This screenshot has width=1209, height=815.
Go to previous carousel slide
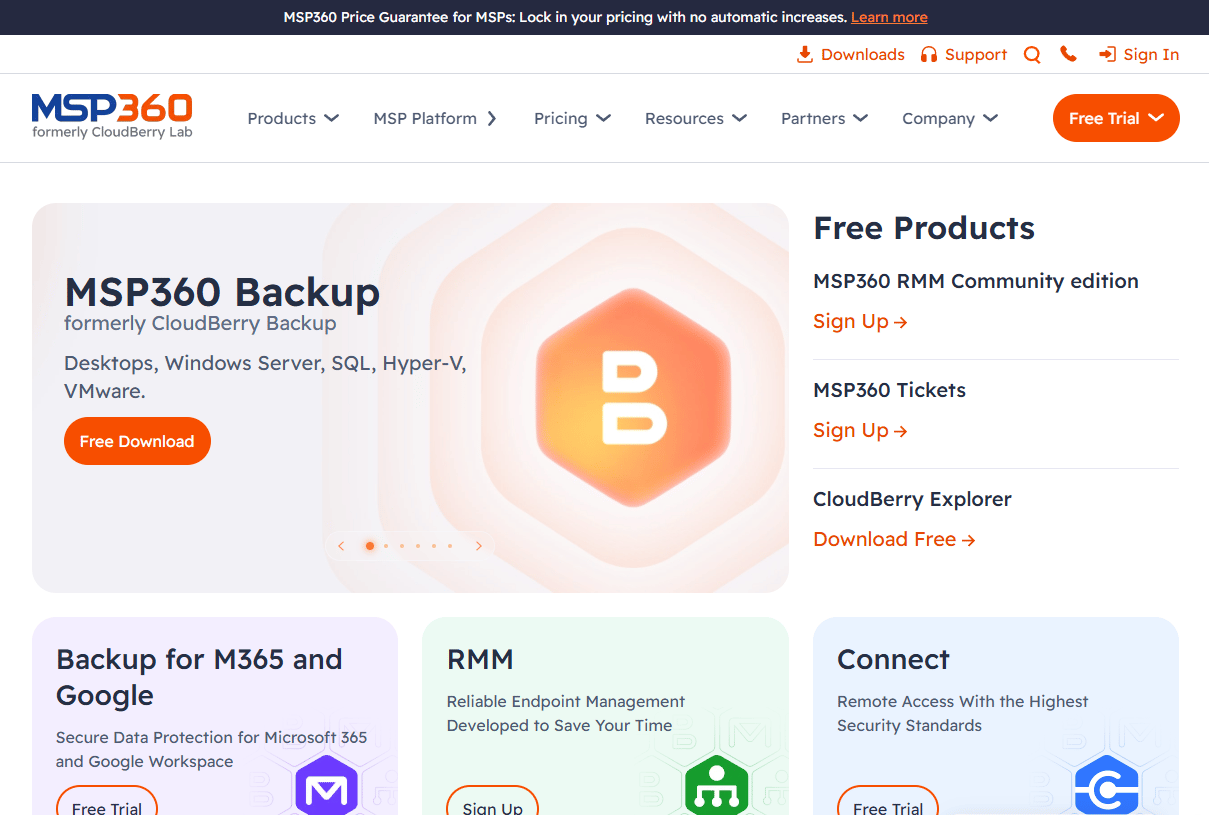341,546
